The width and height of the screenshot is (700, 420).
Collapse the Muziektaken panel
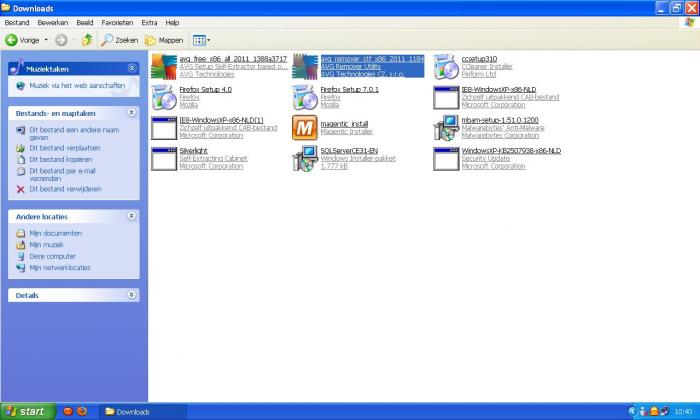132,68
